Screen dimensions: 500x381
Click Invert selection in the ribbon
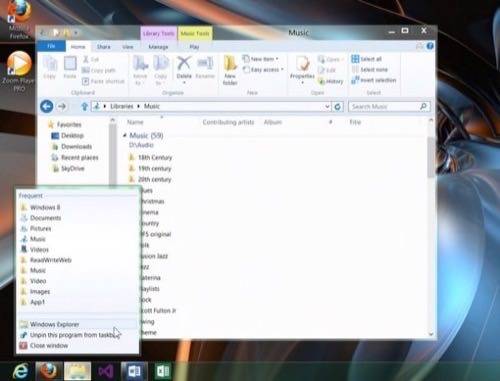[374, 80]
